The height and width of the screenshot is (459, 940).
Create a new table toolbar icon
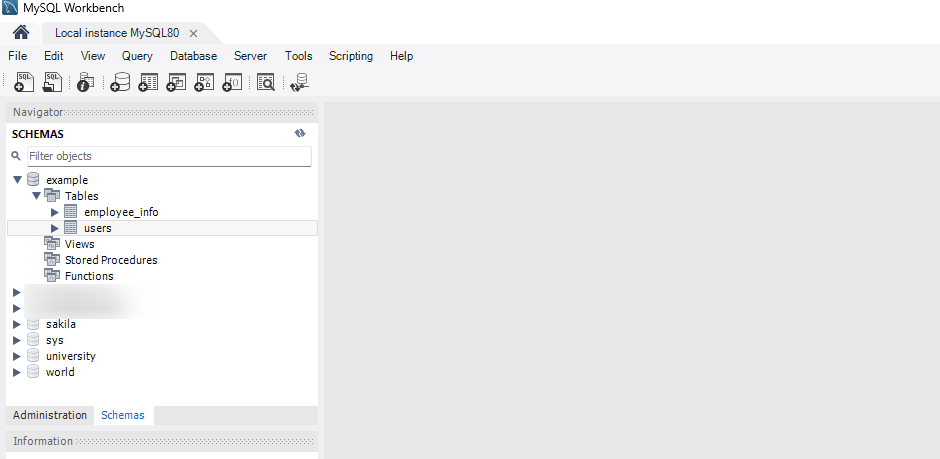click(147, 82)
